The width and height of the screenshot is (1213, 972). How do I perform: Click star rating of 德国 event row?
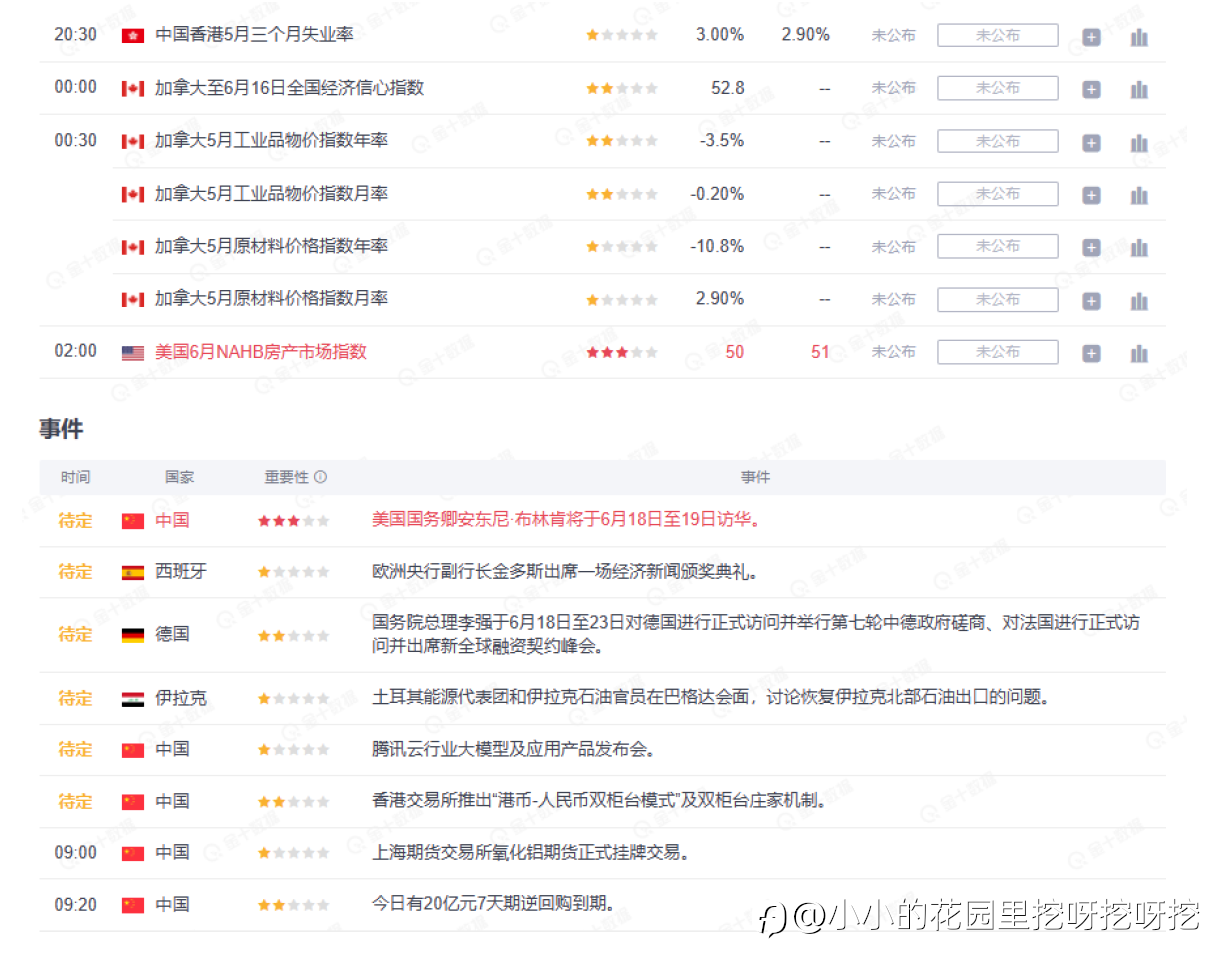click(294, 635)
